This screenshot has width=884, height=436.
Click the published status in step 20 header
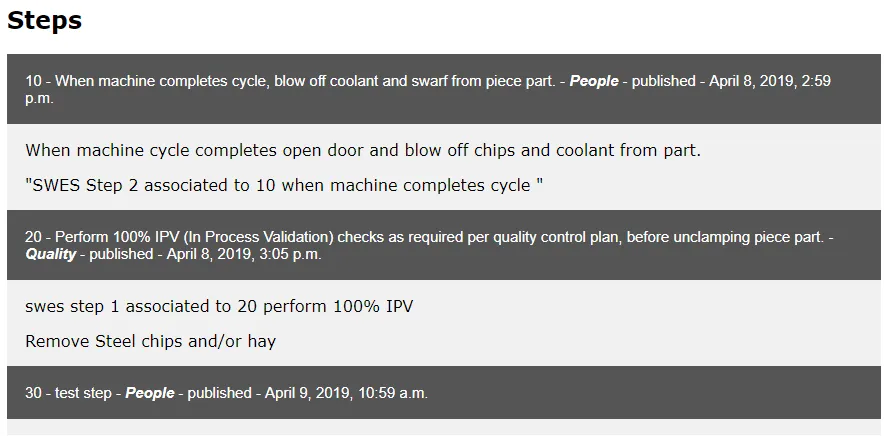(121, 254)
